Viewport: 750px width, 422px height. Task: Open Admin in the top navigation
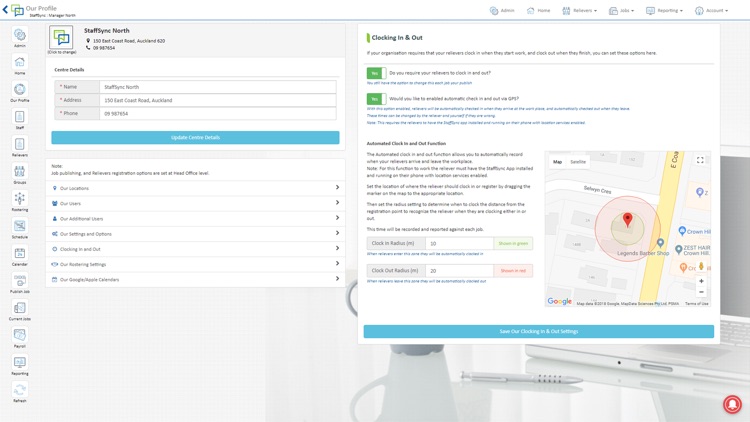pos(502,11)
